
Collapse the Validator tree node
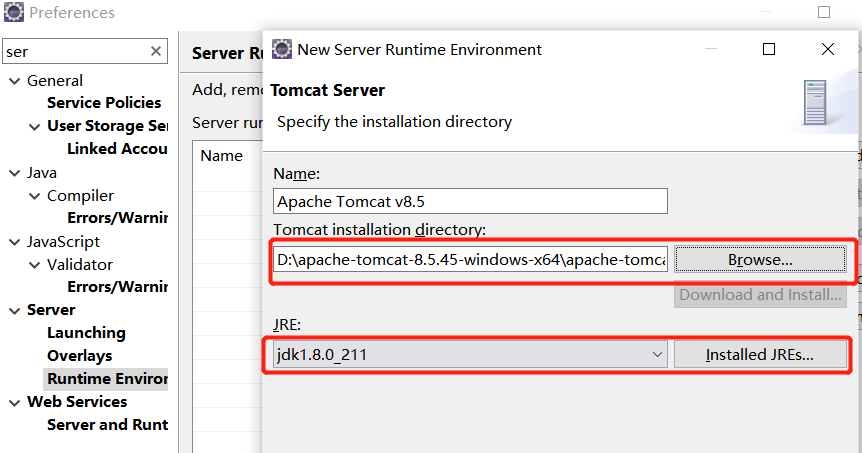click(x=35, y=265)
